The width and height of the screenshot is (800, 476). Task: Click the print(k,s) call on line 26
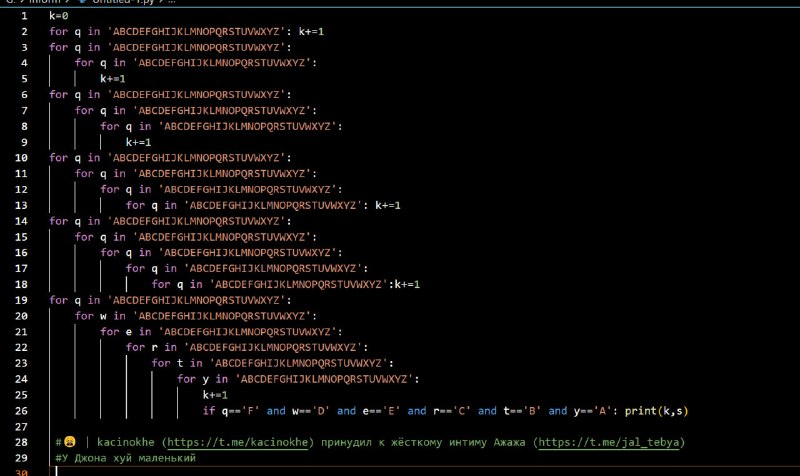pos(656,411)
